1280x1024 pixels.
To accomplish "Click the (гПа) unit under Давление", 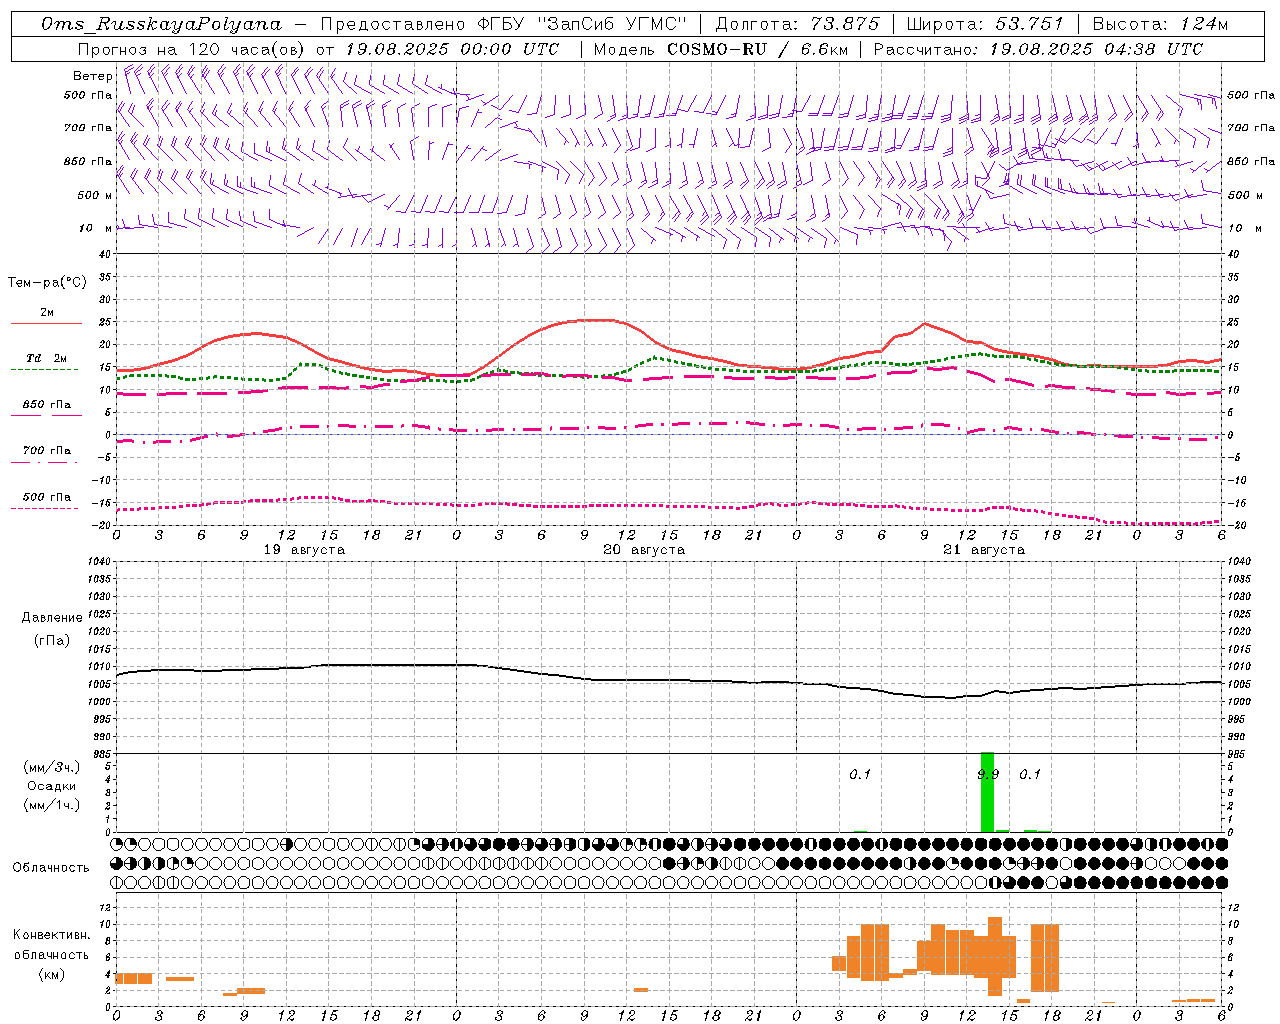I will (51, 641).
